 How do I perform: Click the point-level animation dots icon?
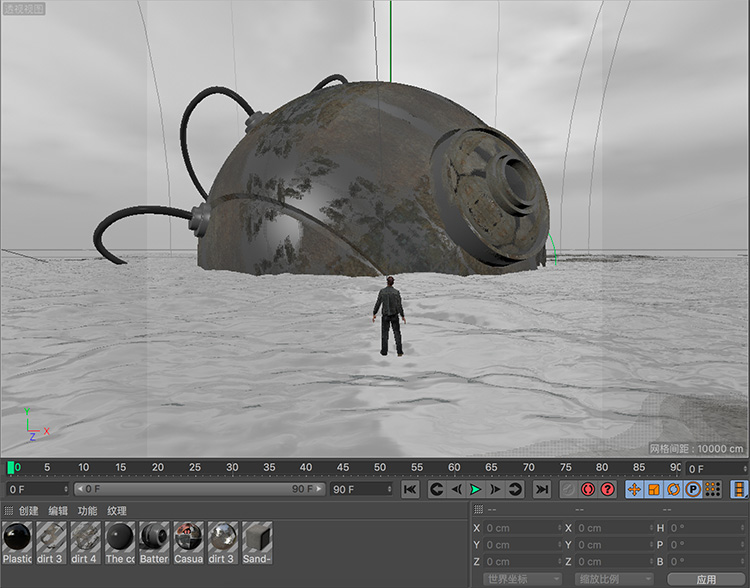(x=712, y=489)
